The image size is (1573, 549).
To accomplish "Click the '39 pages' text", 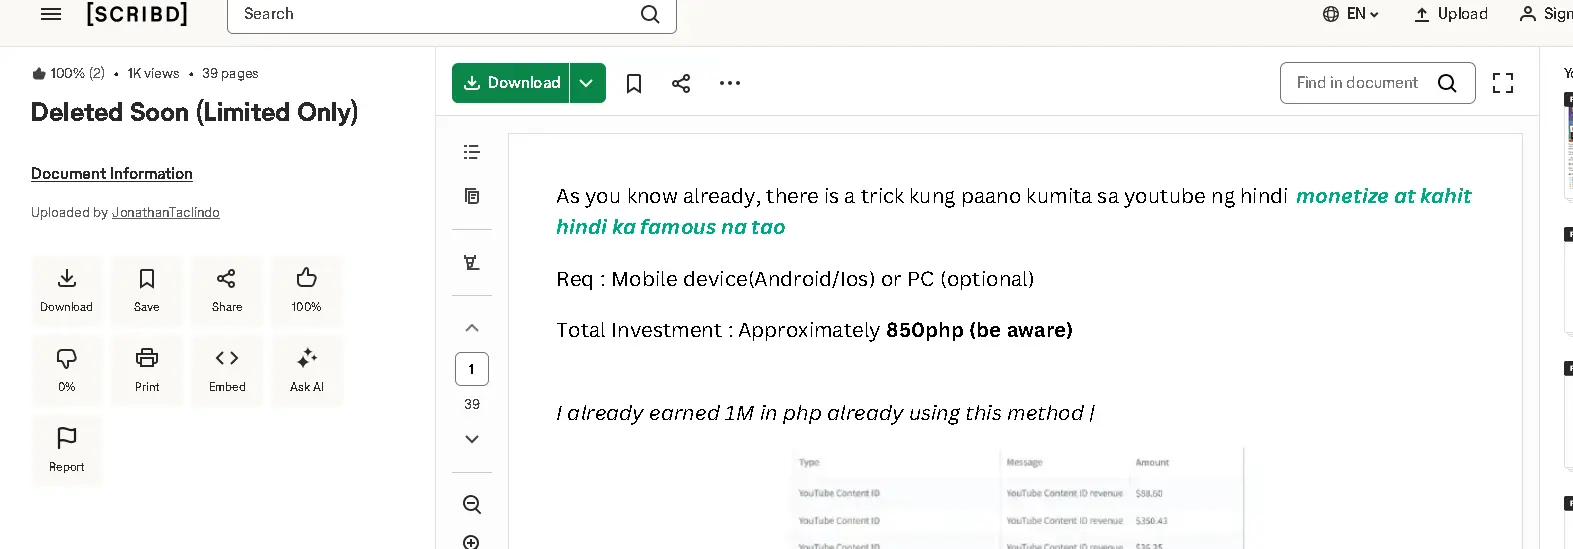I will 230,74.
